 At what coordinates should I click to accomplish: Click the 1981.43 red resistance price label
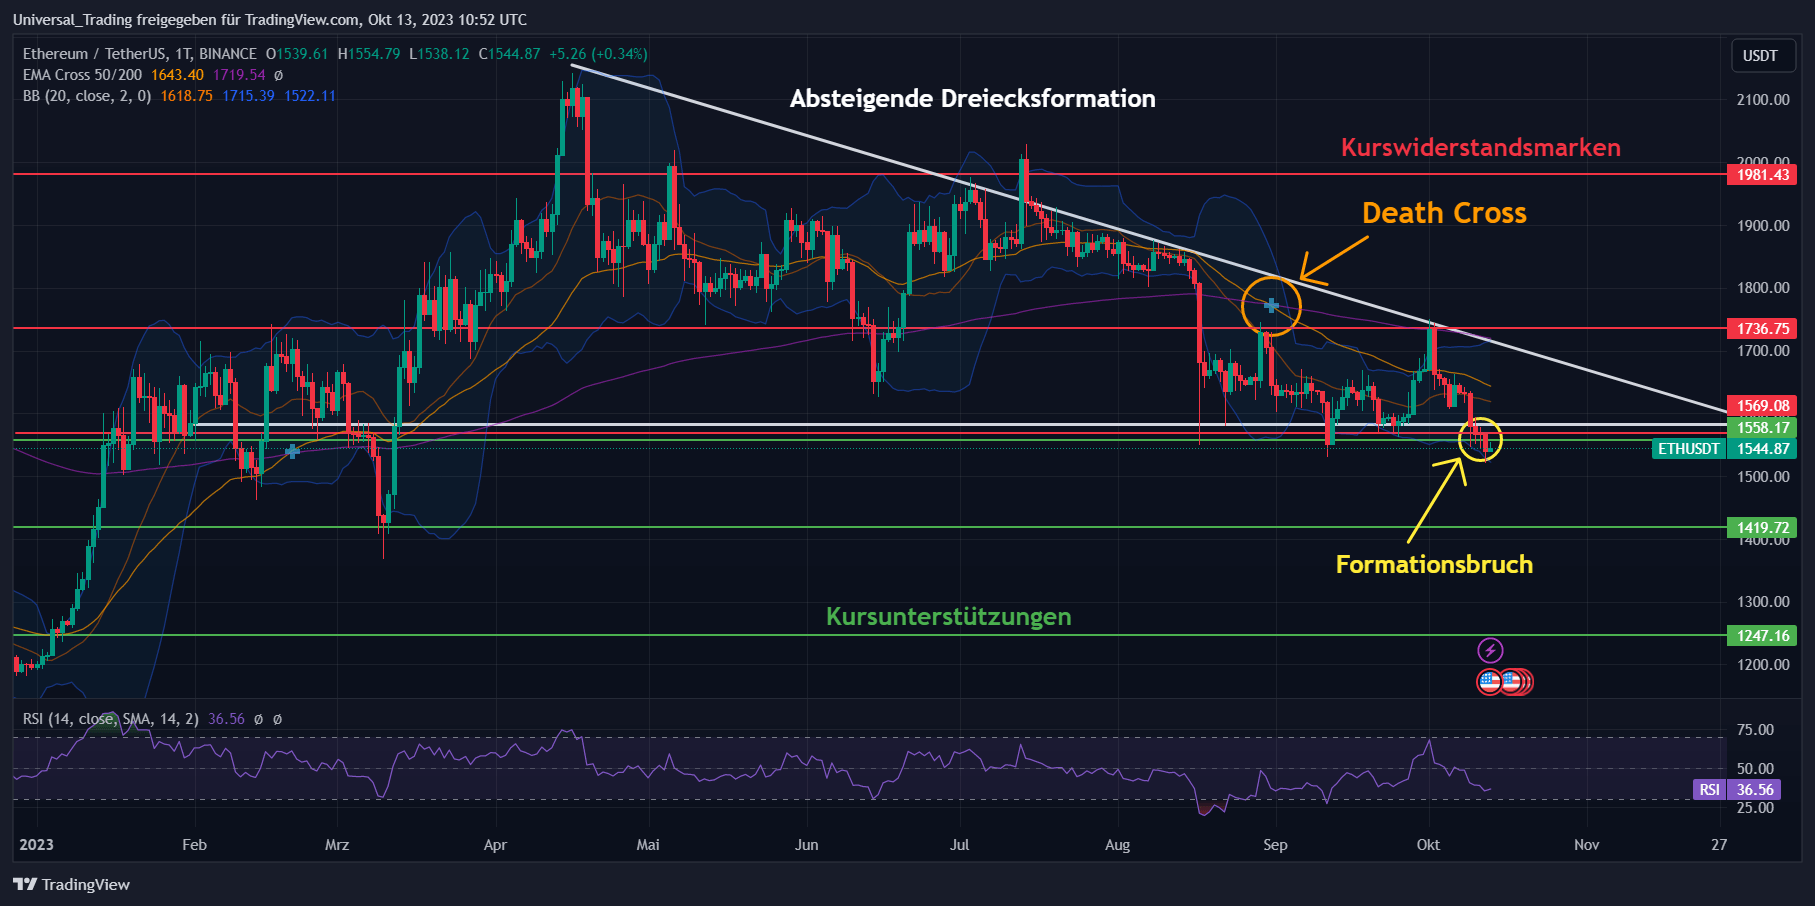[x=1762, y=175]
